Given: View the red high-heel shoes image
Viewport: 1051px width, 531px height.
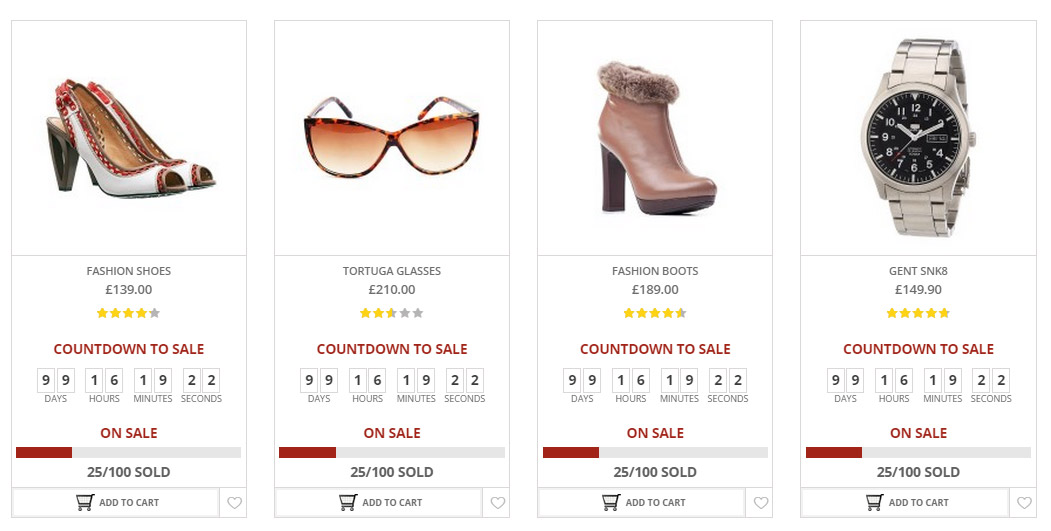Looking at the screenshot, I should coord(129,137).
